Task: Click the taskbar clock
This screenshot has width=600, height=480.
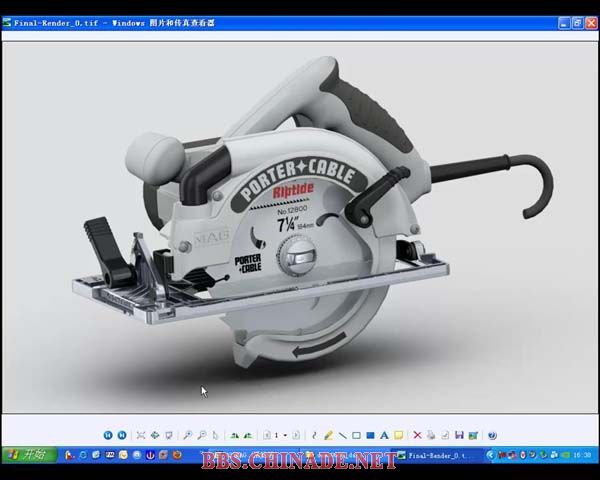Action: [583, 455]
